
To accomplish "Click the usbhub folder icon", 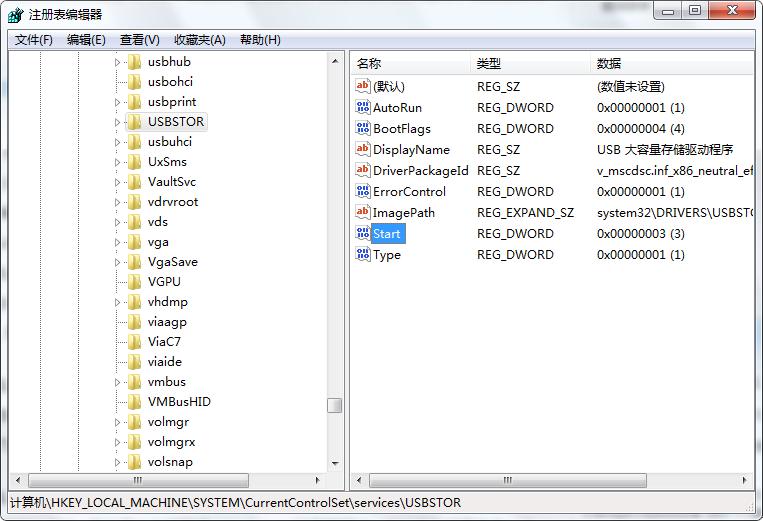I will (x=134, y=62).
